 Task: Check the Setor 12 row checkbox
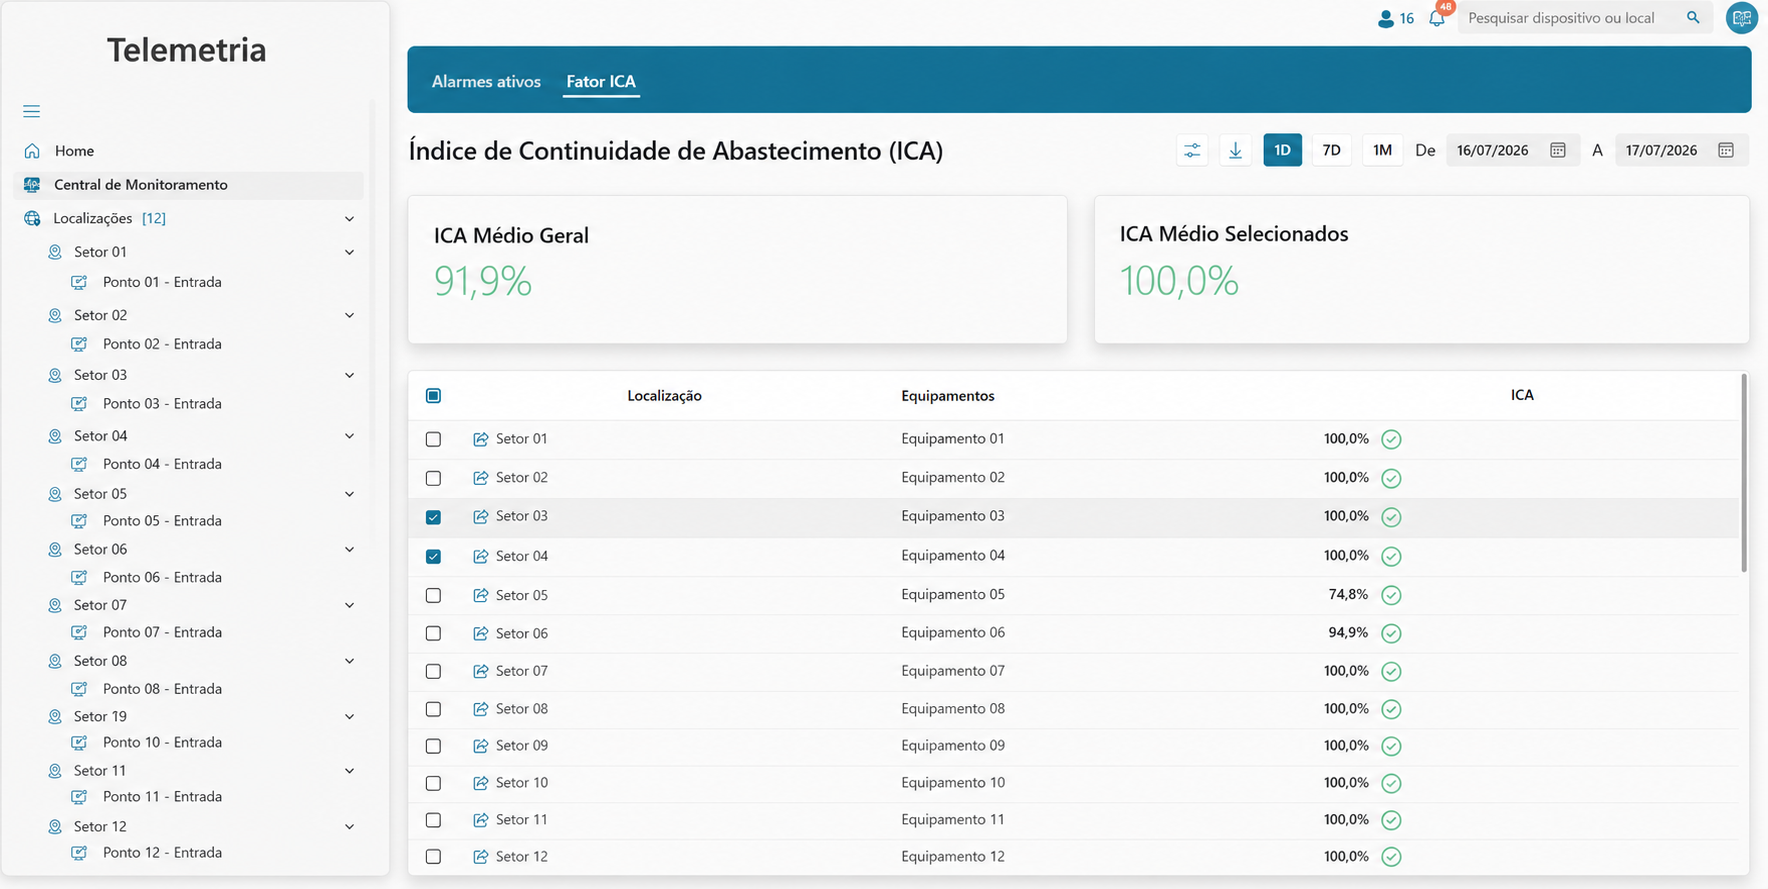[433, 857]
